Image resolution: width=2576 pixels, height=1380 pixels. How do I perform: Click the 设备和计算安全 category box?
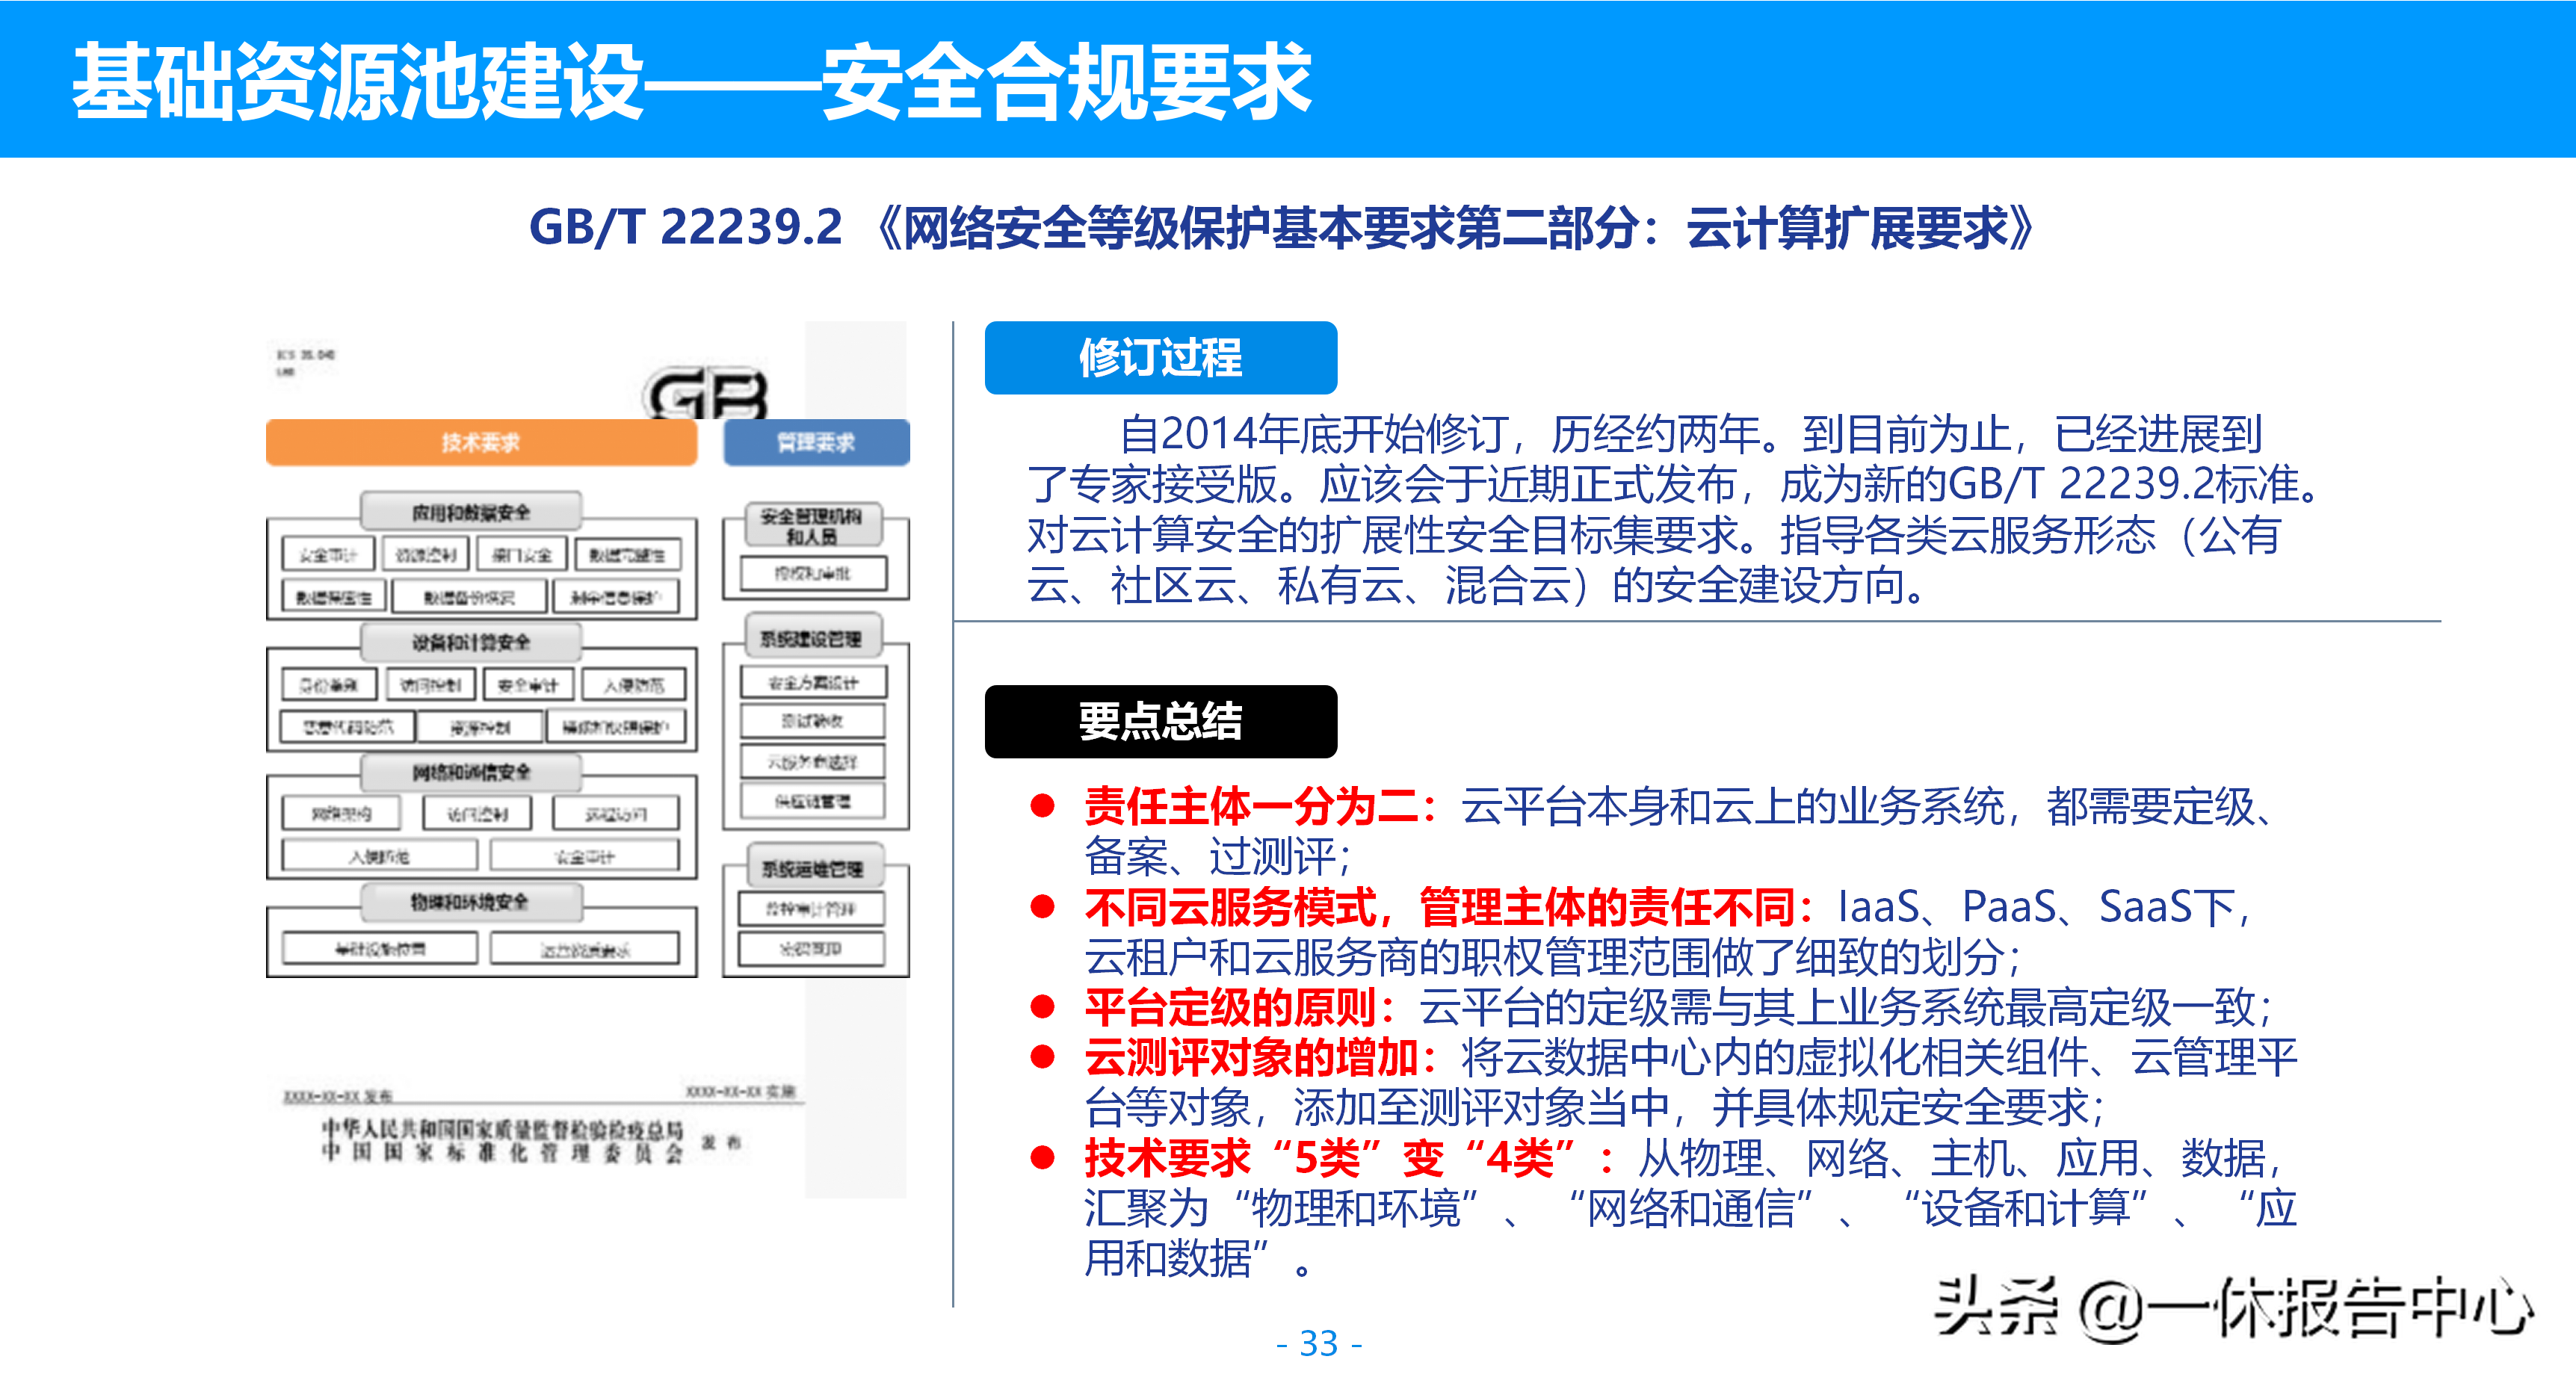click(471, 642)
